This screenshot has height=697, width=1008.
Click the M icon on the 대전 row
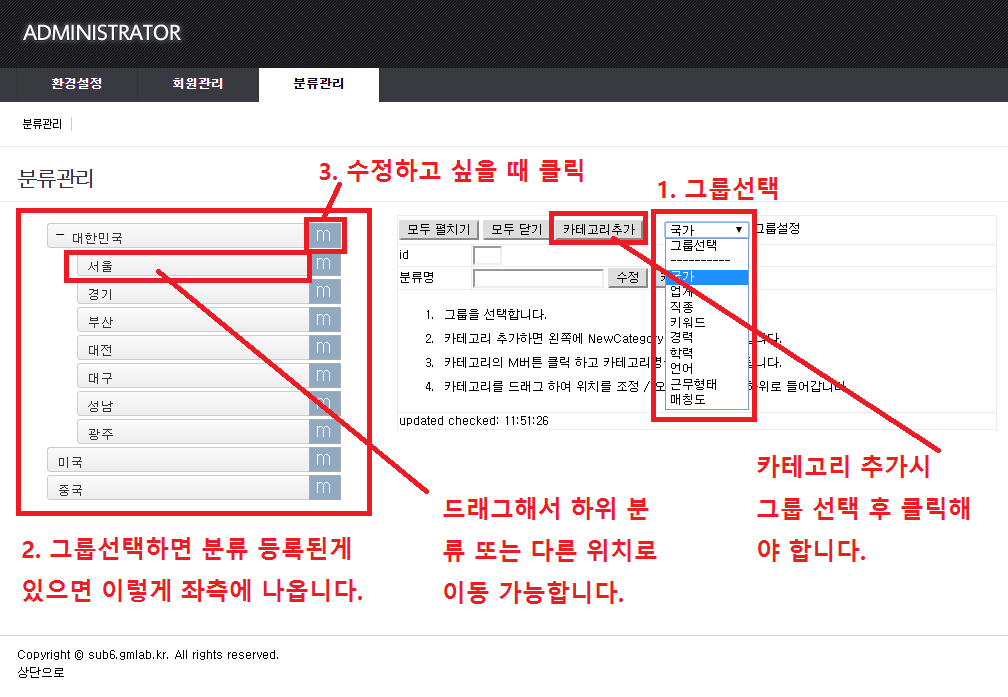pyautogui.click(x=327, y=349)
